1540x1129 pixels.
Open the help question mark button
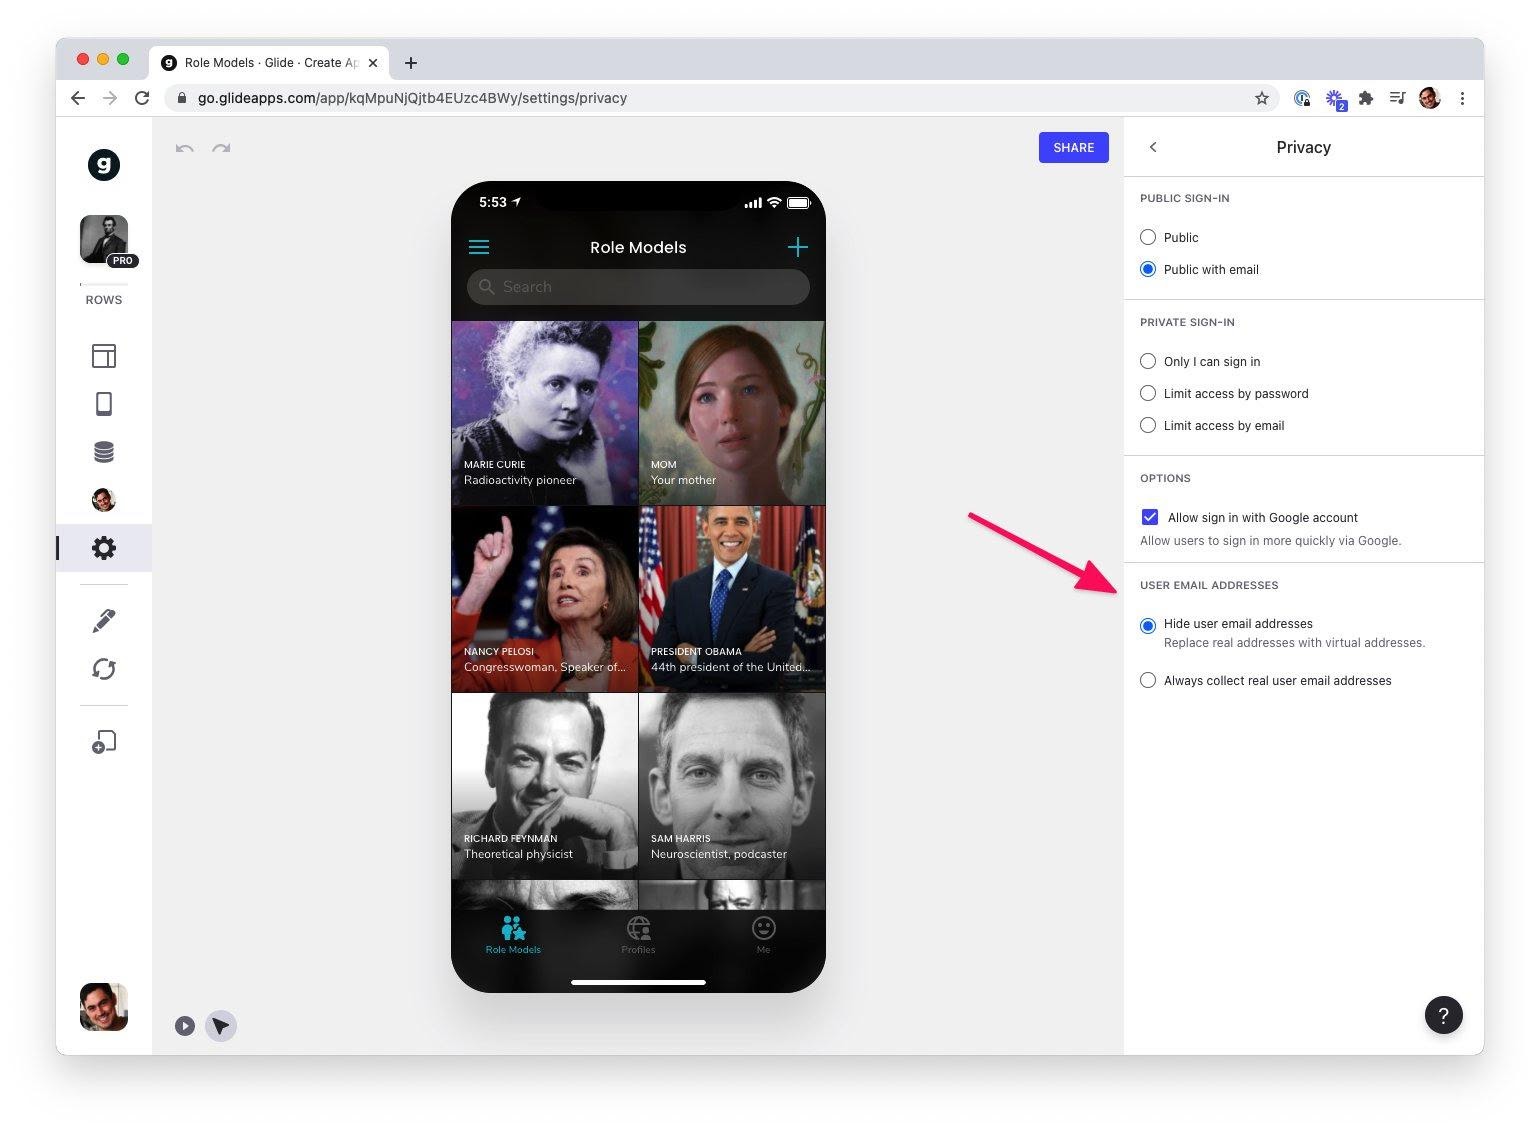point(1443,1015)
